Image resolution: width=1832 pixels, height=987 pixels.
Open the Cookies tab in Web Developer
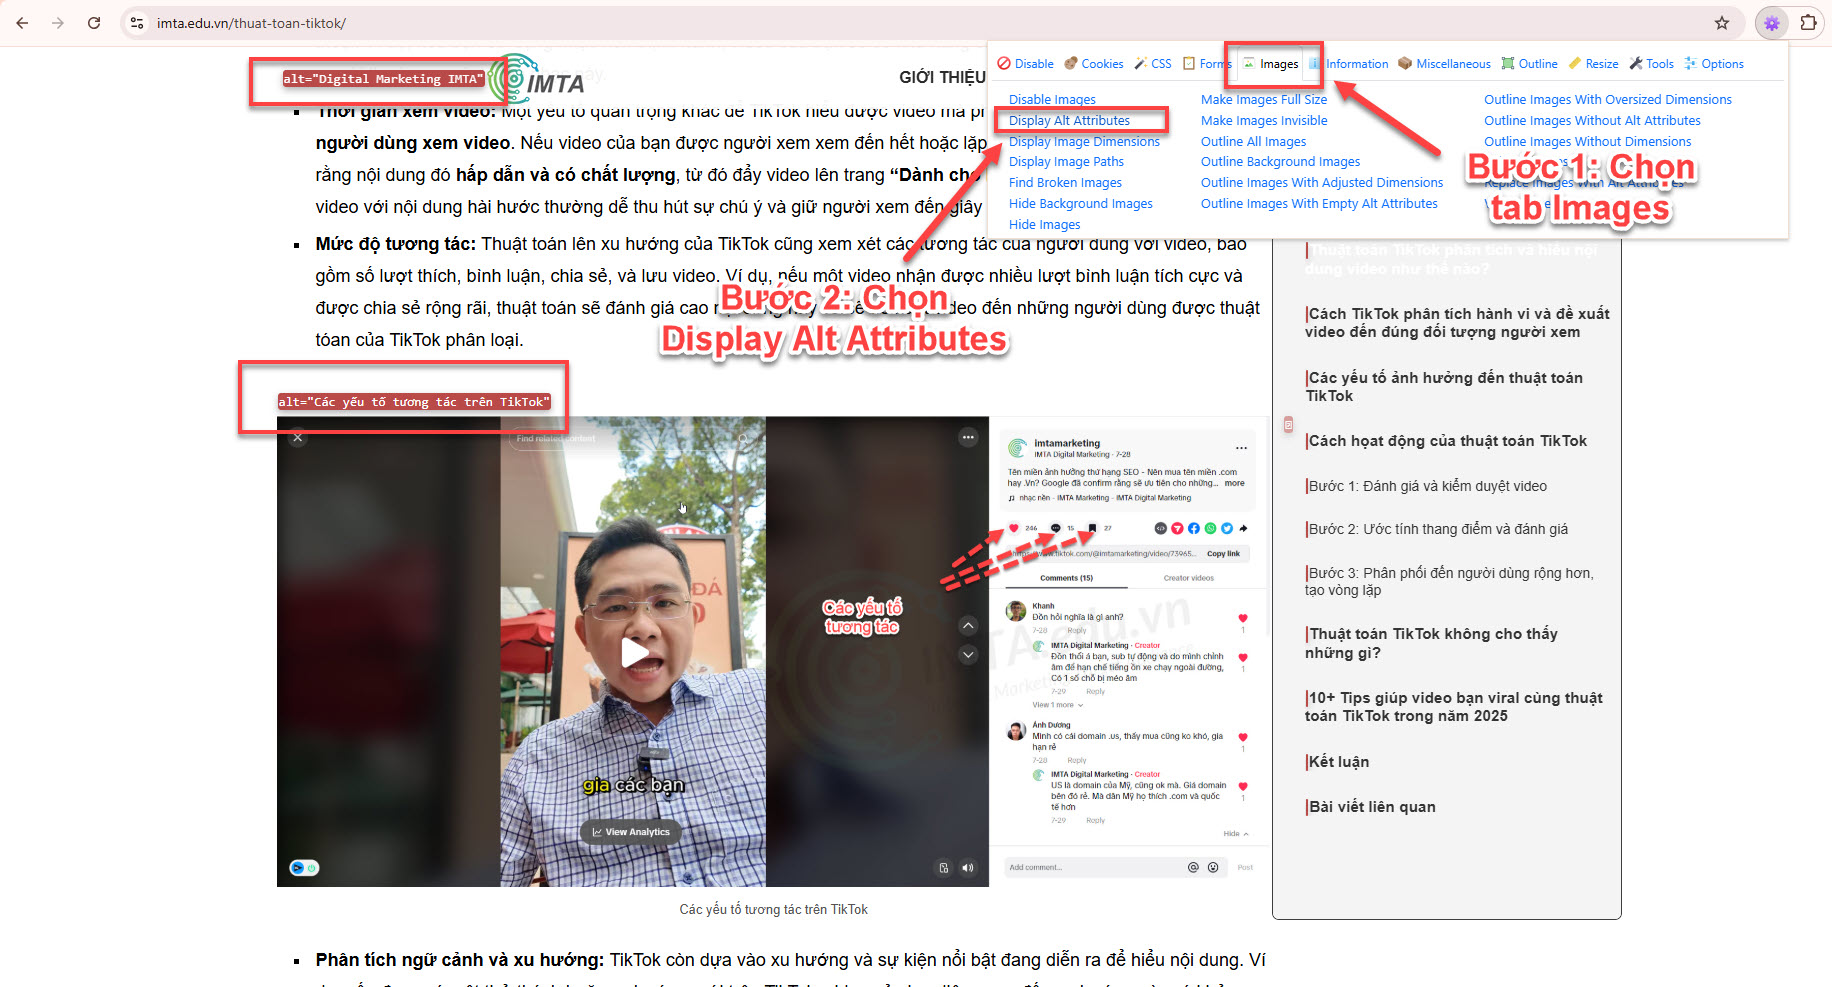coord(1094,64)
